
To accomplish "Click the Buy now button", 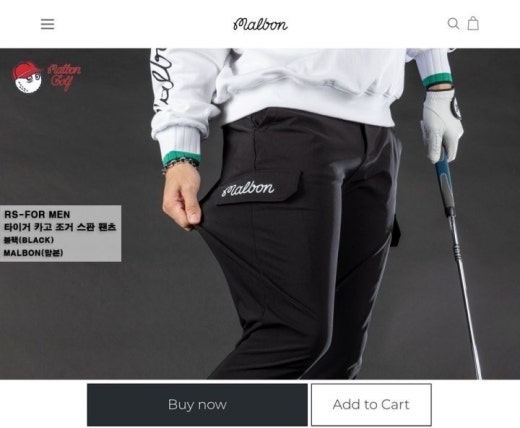I will click(x=197, y=404).
